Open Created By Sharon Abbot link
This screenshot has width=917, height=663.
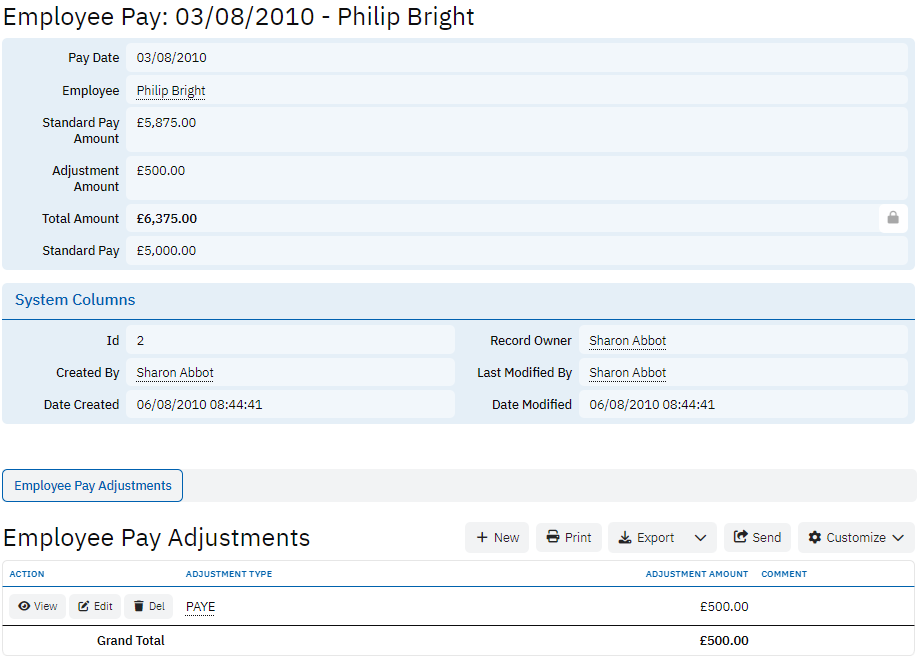[175, 373]
